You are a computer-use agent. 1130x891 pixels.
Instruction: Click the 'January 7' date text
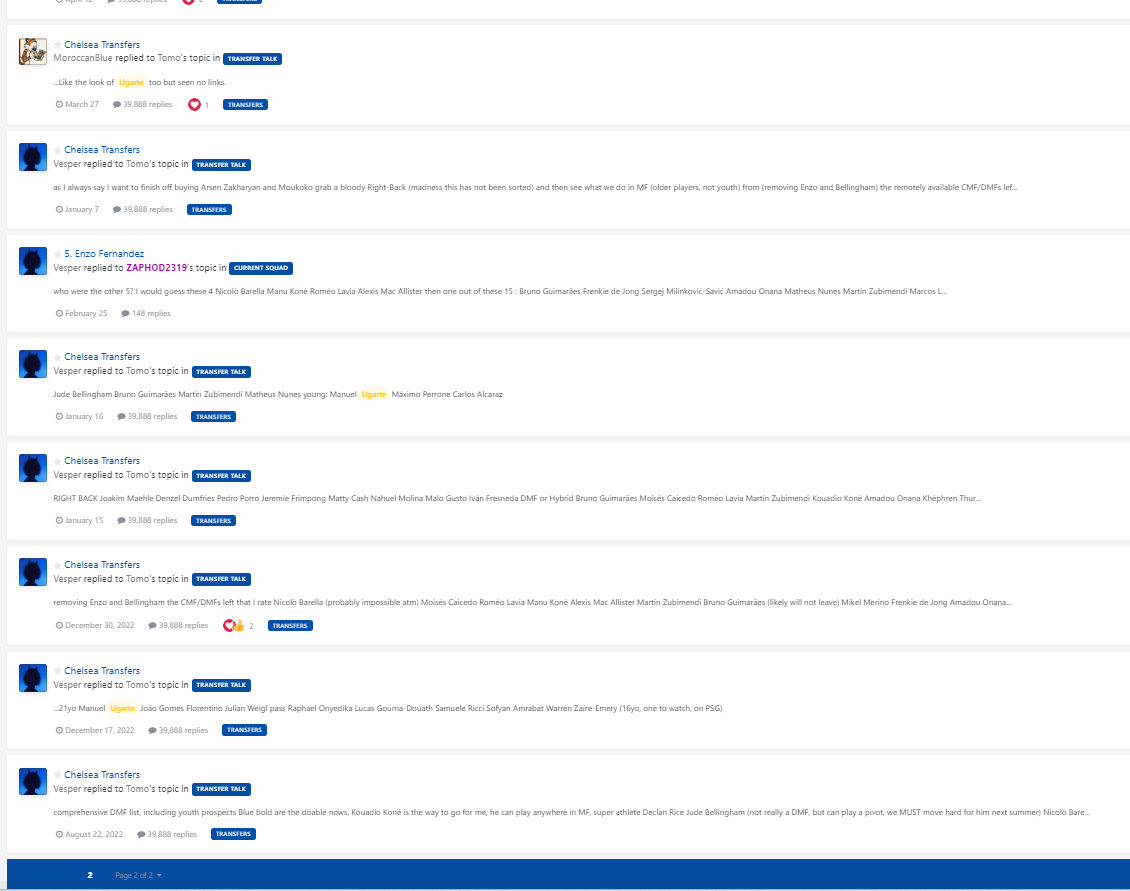(x=81, y=210)
